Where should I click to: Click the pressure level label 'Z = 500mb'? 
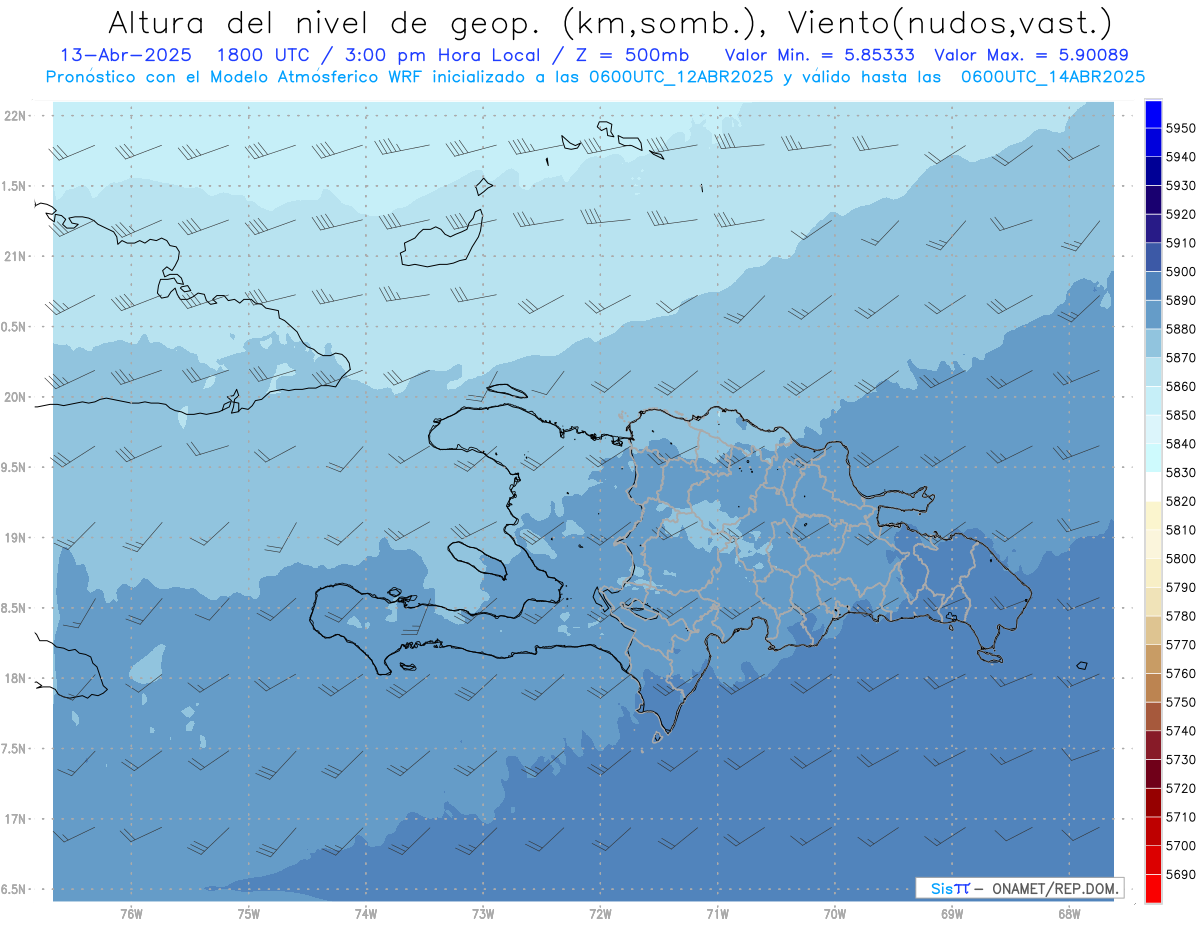[631, 56]
